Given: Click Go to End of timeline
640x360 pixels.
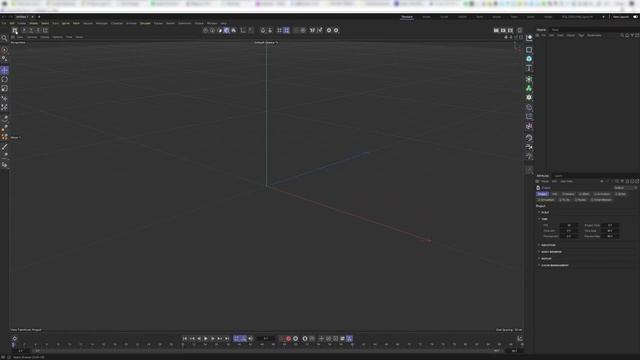Looking at the screenshot, I should coord(227,338).
